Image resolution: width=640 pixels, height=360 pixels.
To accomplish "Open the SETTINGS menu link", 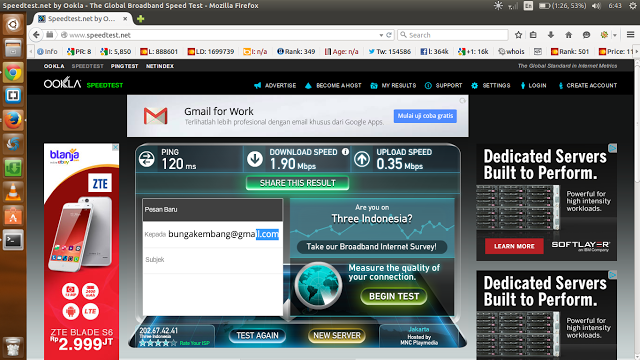I will (x=491, y=86).
